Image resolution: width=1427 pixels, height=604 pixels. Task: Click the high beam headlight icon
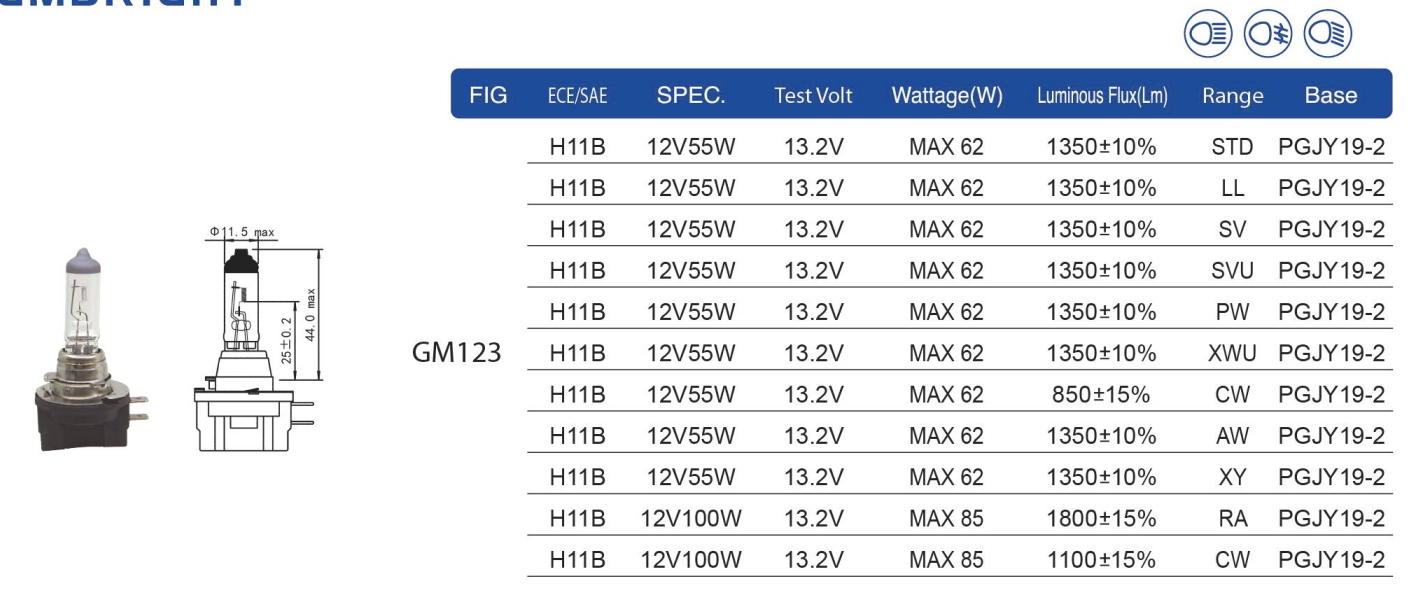pyautogui.click(x=1206, y=34)
